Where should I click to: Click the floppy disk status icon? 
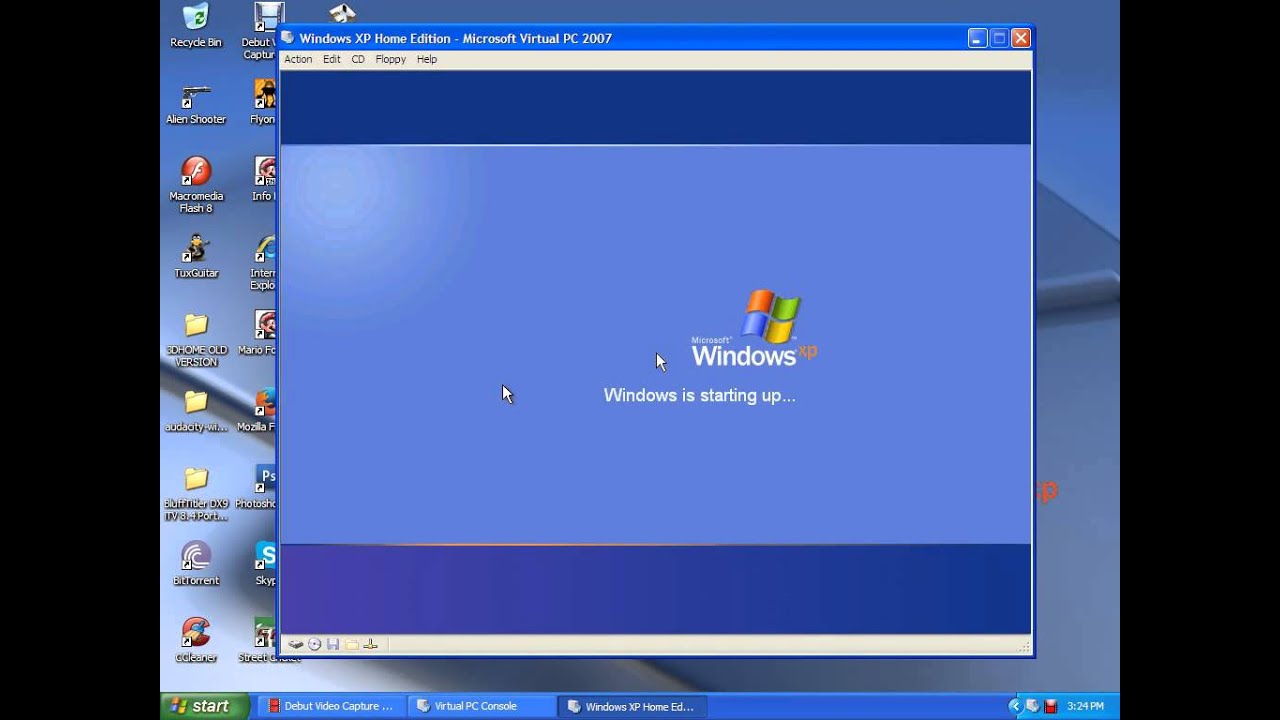[x=333, y=644]
